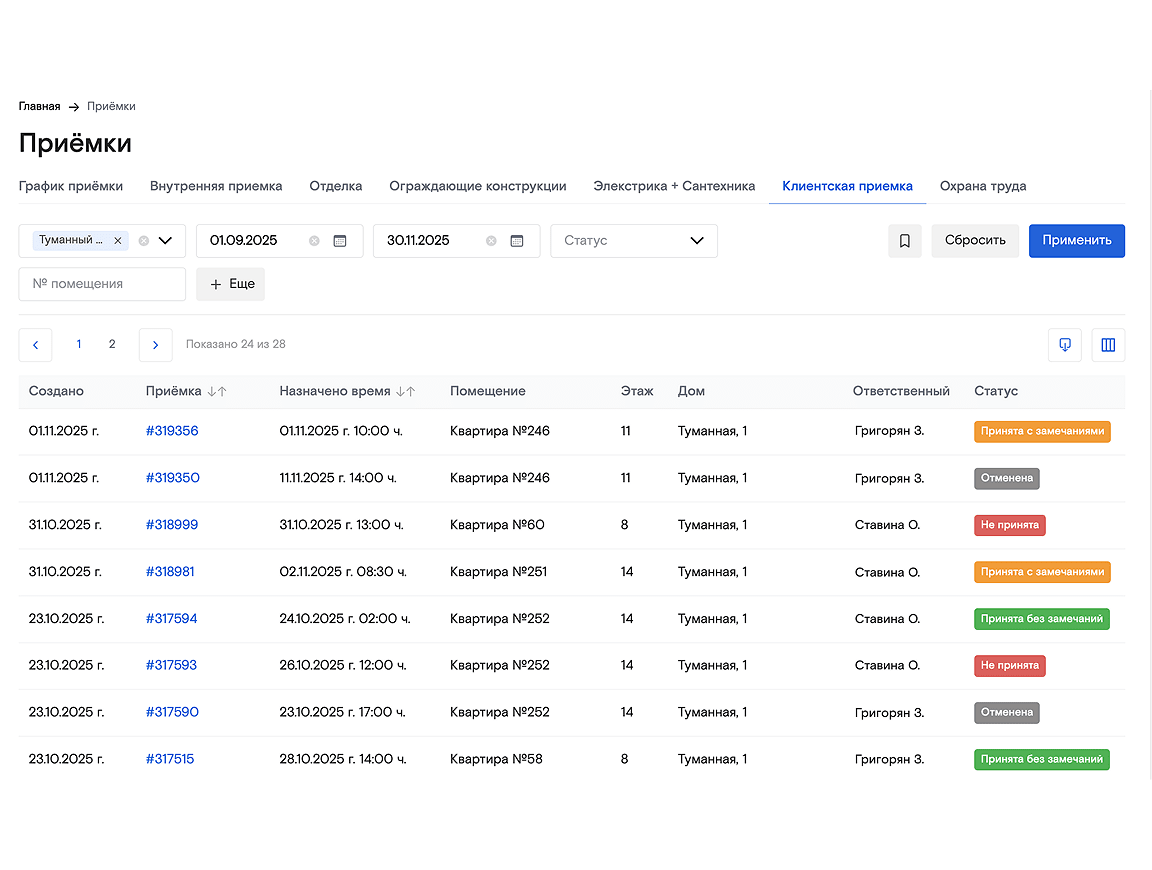
Task: Remove the Туманный filter chip
Action: pyautogui.click(x=118, y=241)
